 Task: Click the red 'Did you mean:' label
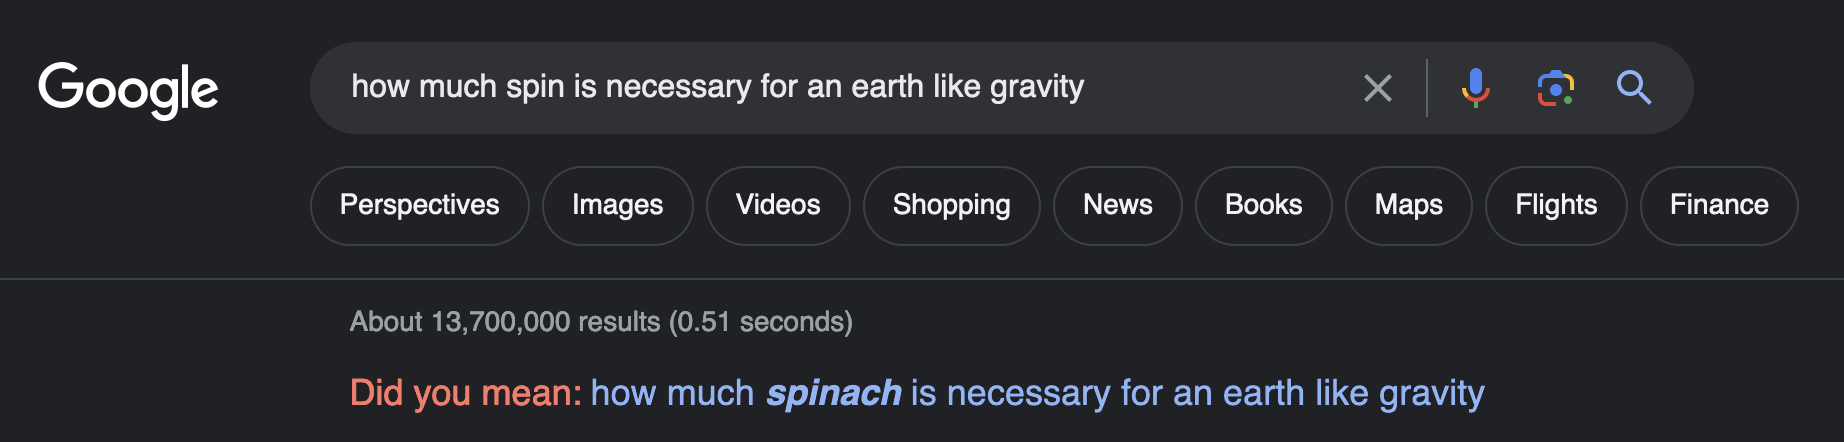[x=466, y=394]
